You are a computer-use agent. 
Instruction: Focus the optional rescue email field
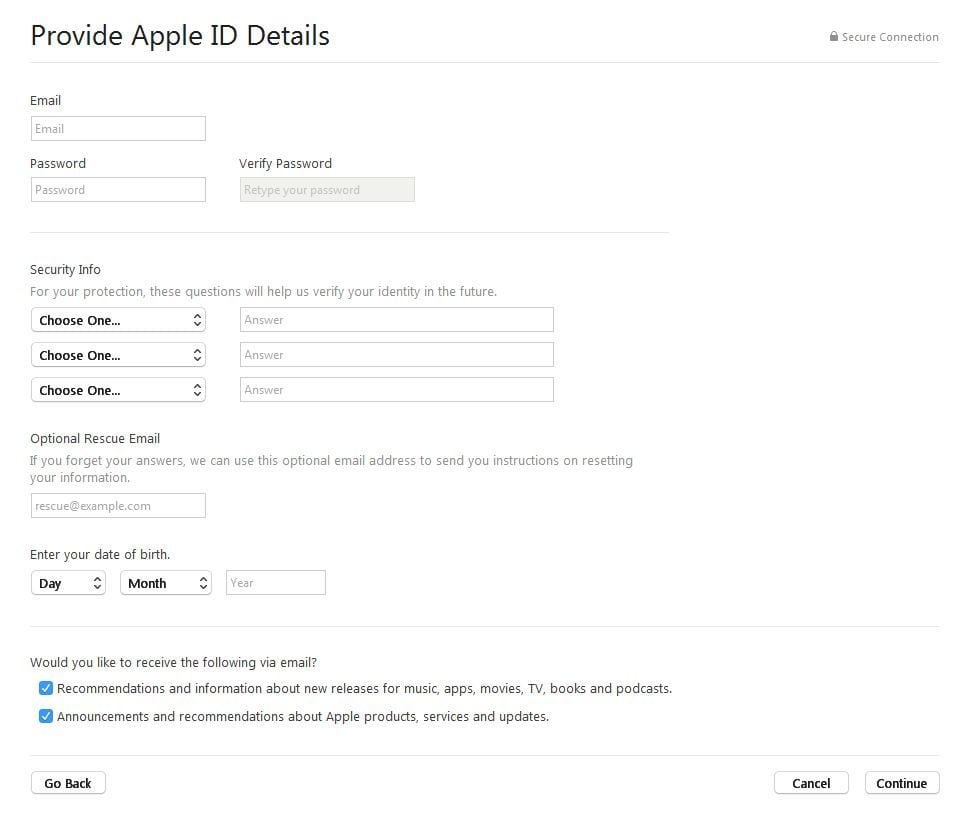[118, 506]
